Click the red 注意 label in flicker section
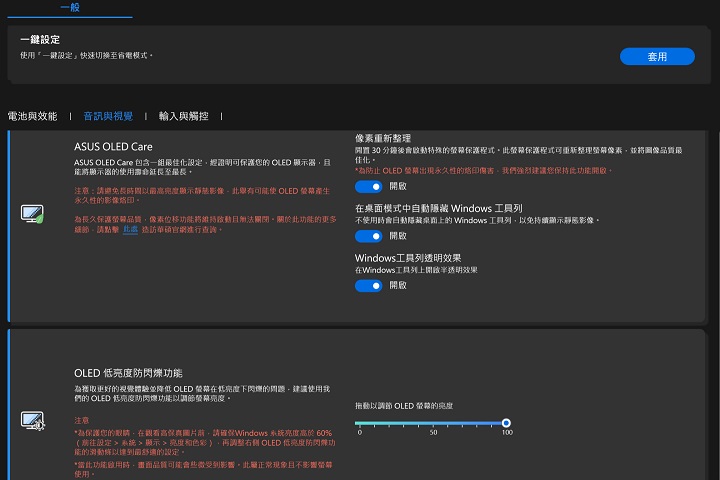The height and width of the screenshot is (480, 720). pyautogui.click(x=82, y=420)
